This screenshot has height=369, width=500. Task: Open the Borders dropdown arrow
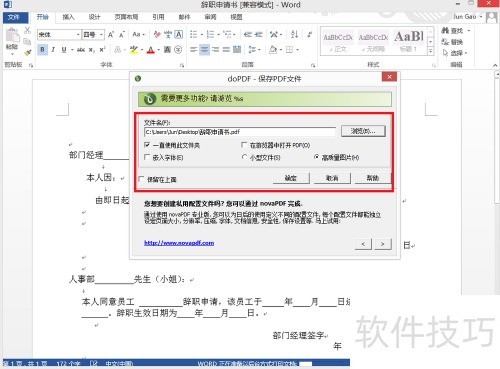click(297, 50)
